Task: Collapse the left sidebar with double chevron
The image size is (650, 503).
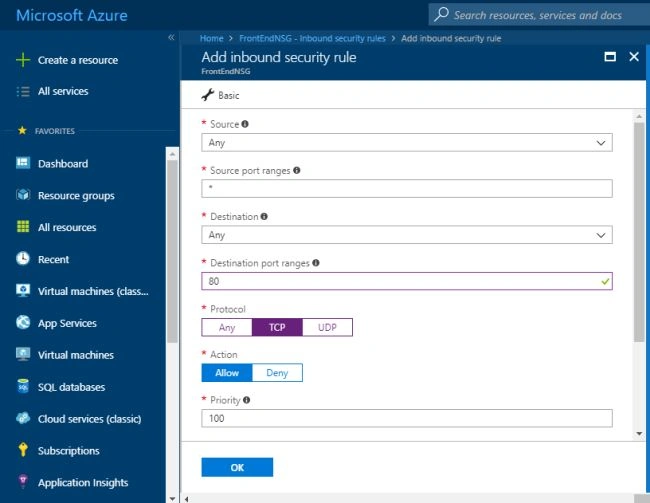Action: [x=171, y=38]
